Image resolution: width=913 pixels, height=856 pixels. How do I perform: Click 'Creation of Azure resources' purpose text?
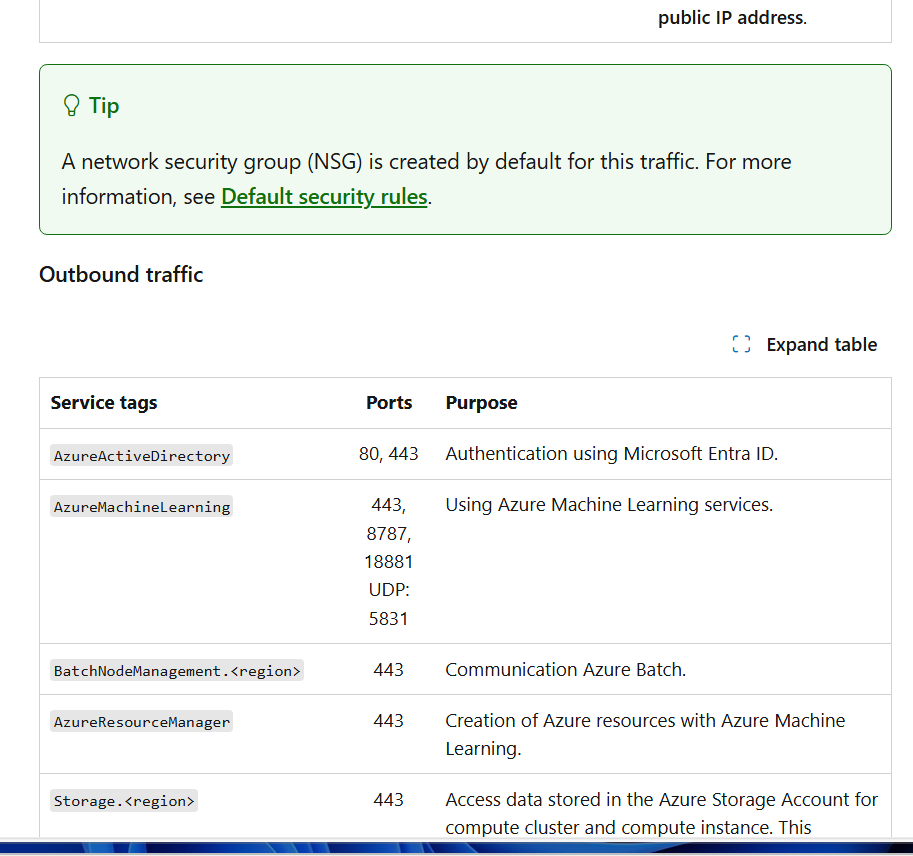coord(645,734)
